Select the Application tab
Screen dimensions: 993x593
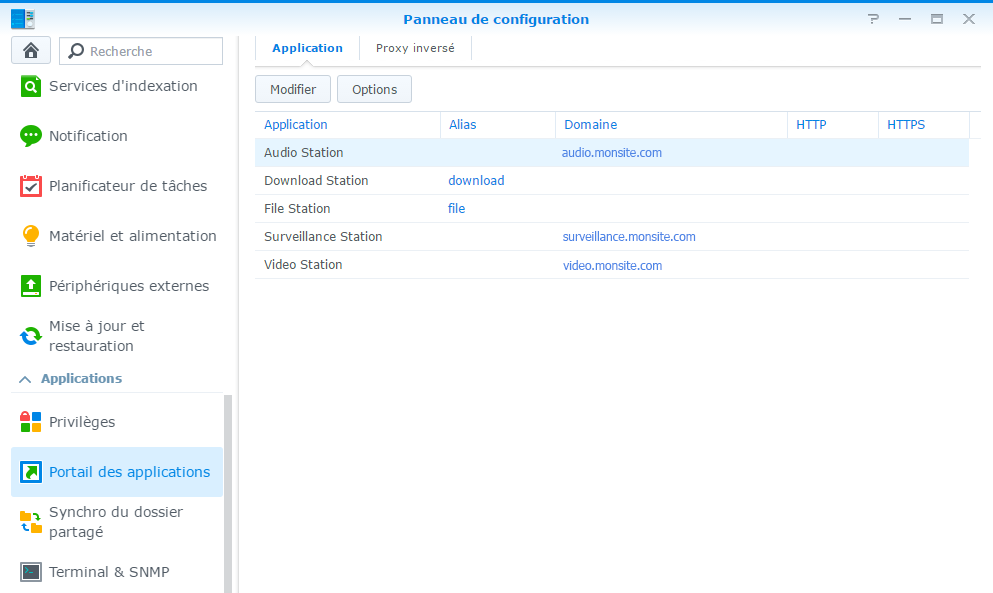pos(307,48)
